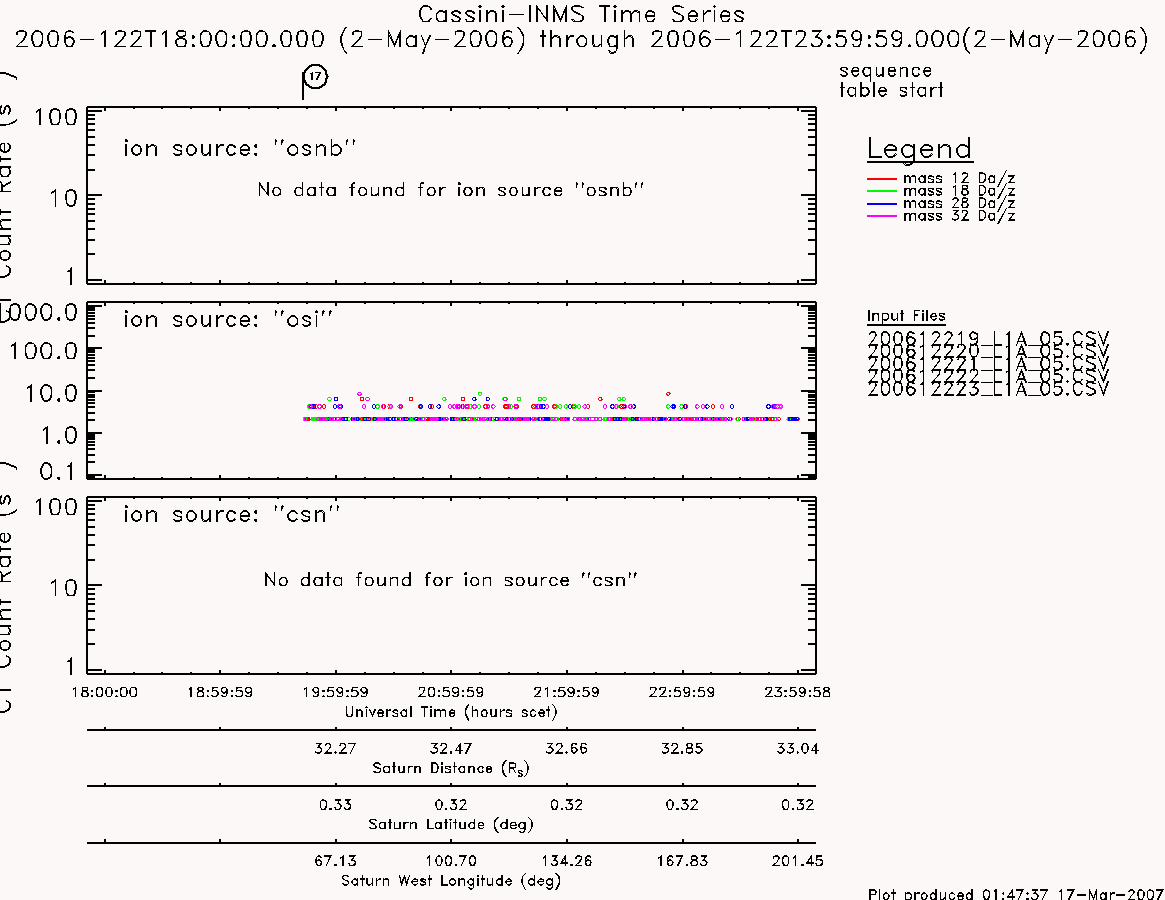Screen dimensions: 1165x900
Task: Click the 'Legend' heading
Action: (919, 149)
